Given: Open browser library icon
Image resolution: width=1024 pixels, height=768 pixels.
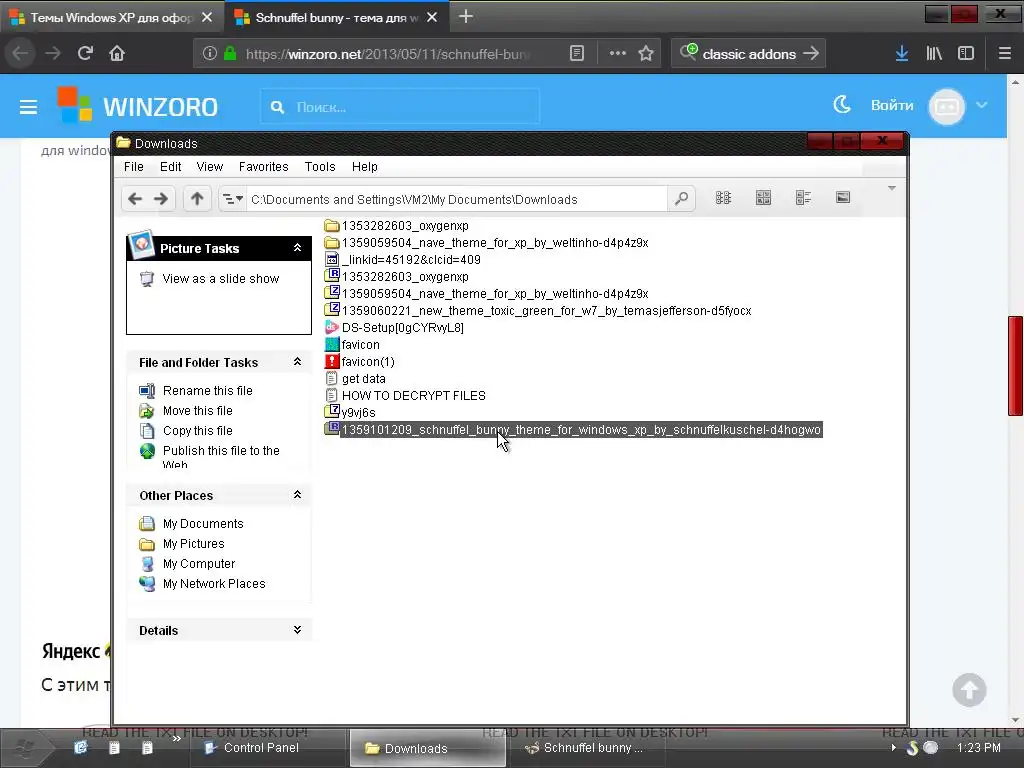Looking at the screenshot, I should pyautogui.click(x=934, y=54).
